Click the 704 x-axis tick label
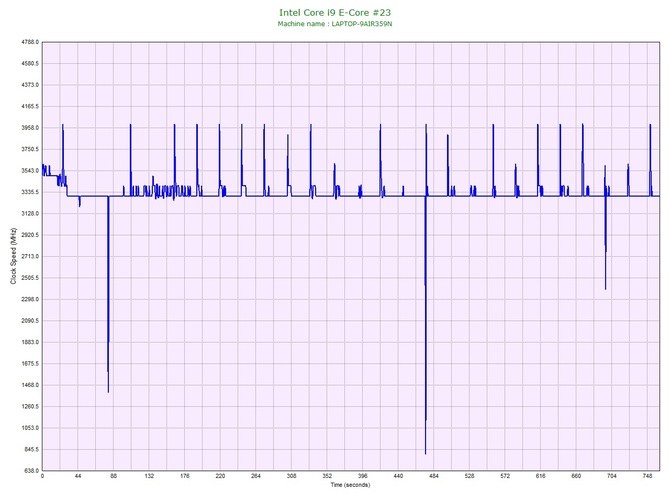Screen dimensions: 670x502 tap(612, 476)
